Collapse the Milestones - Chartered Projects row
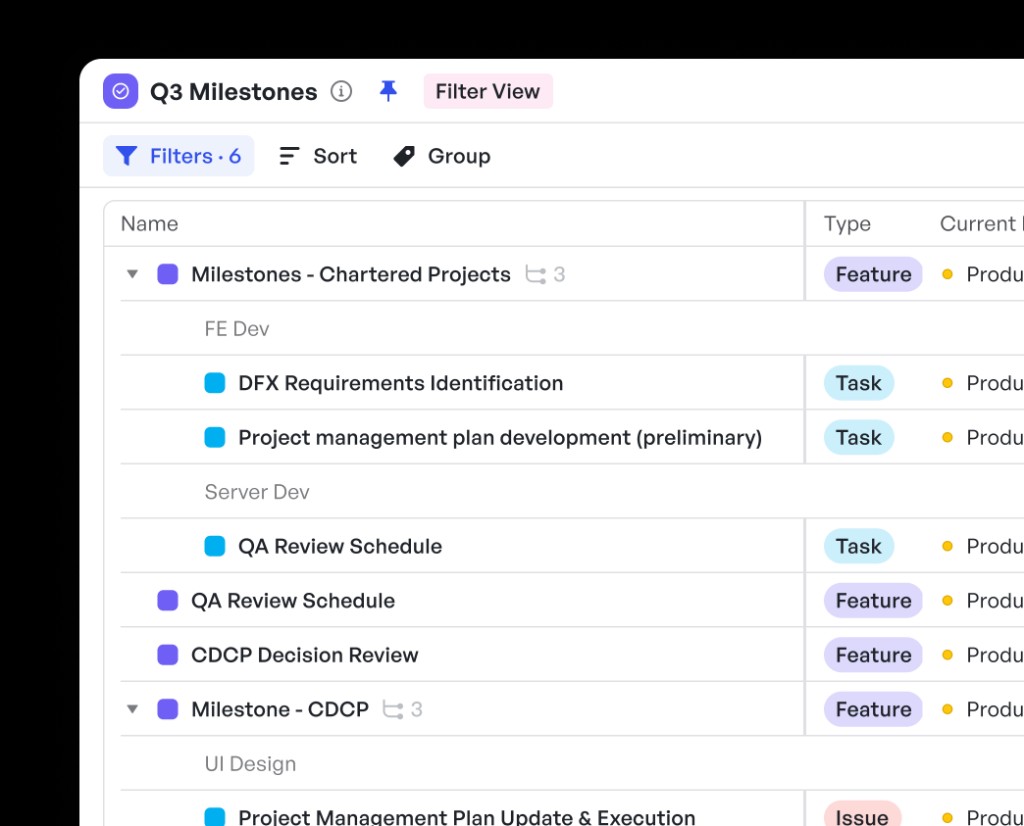 click(x=133, y=274)
